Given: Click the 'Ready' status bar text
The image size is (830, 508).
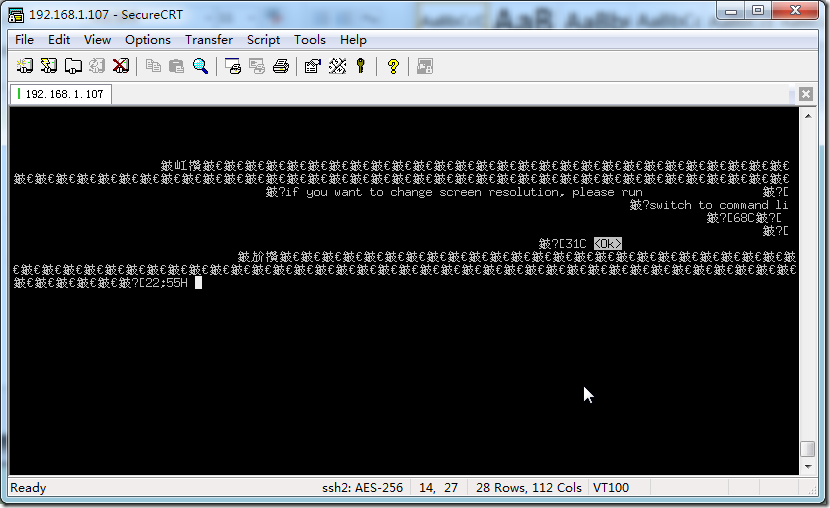Looking at the screenshot, I should click(x=28, y=487).
